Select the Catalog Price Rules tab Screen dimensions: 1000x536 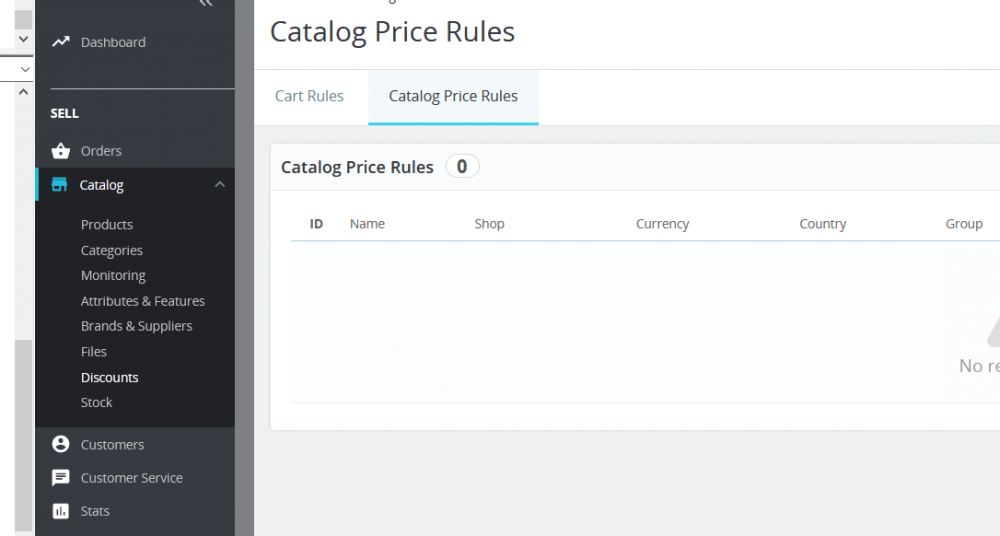[453, 97]
